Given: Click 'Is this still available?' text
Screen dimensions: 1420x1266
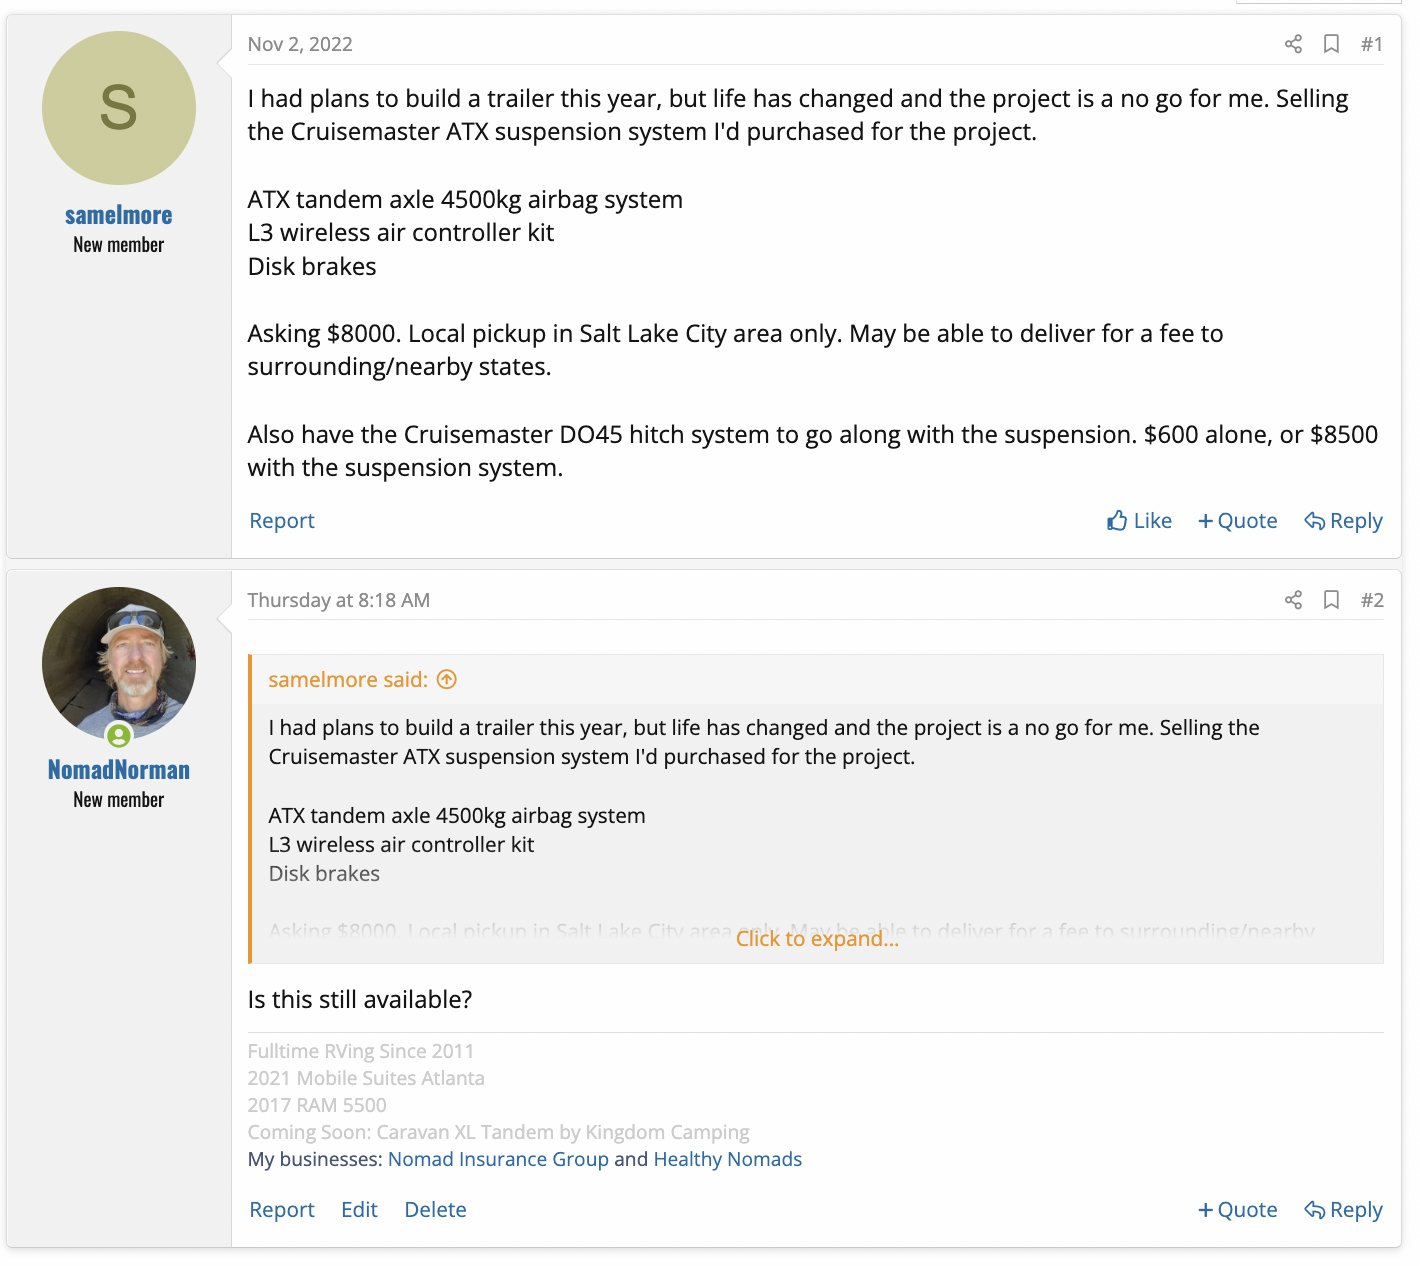Looking at the screenshot, I should (x=360, y=1000).
